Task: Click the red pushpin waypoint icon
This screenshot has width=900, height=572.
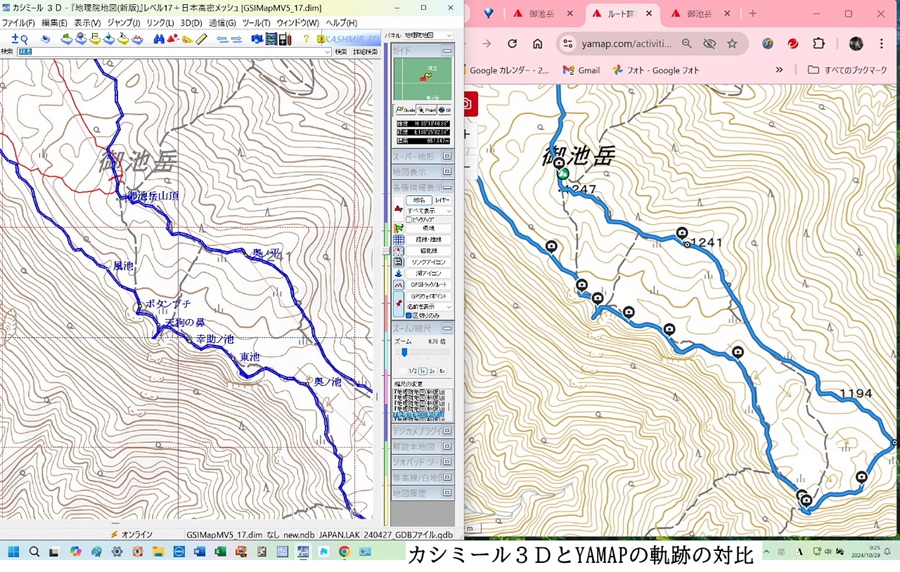Action: (x=399, y=303)
